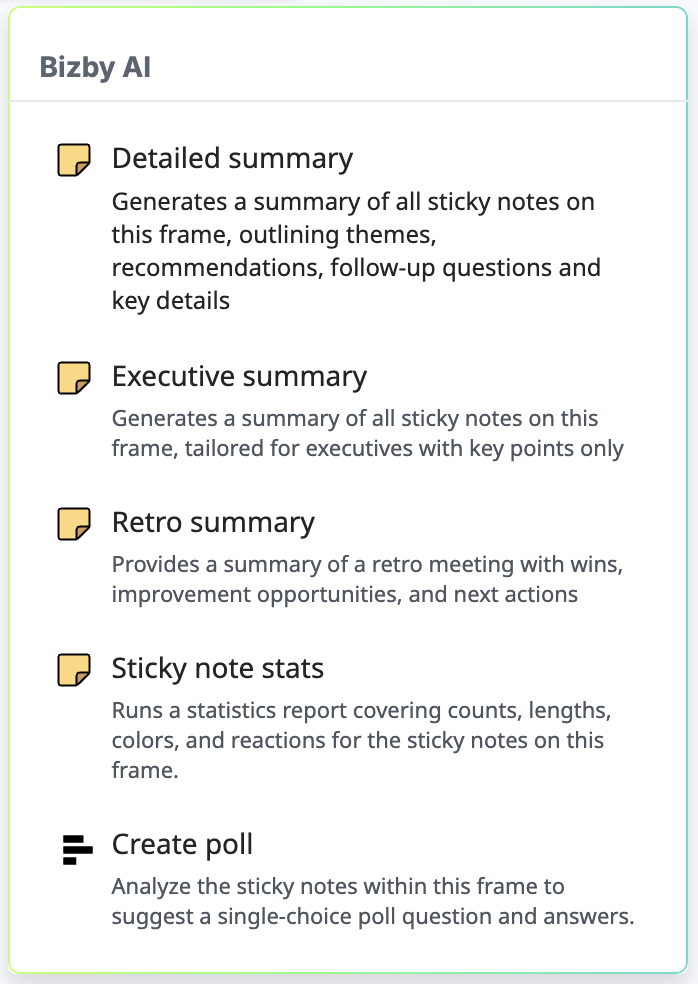
Task: Click the sticky note icon beside Executive summary
Action: pos(74,378)
